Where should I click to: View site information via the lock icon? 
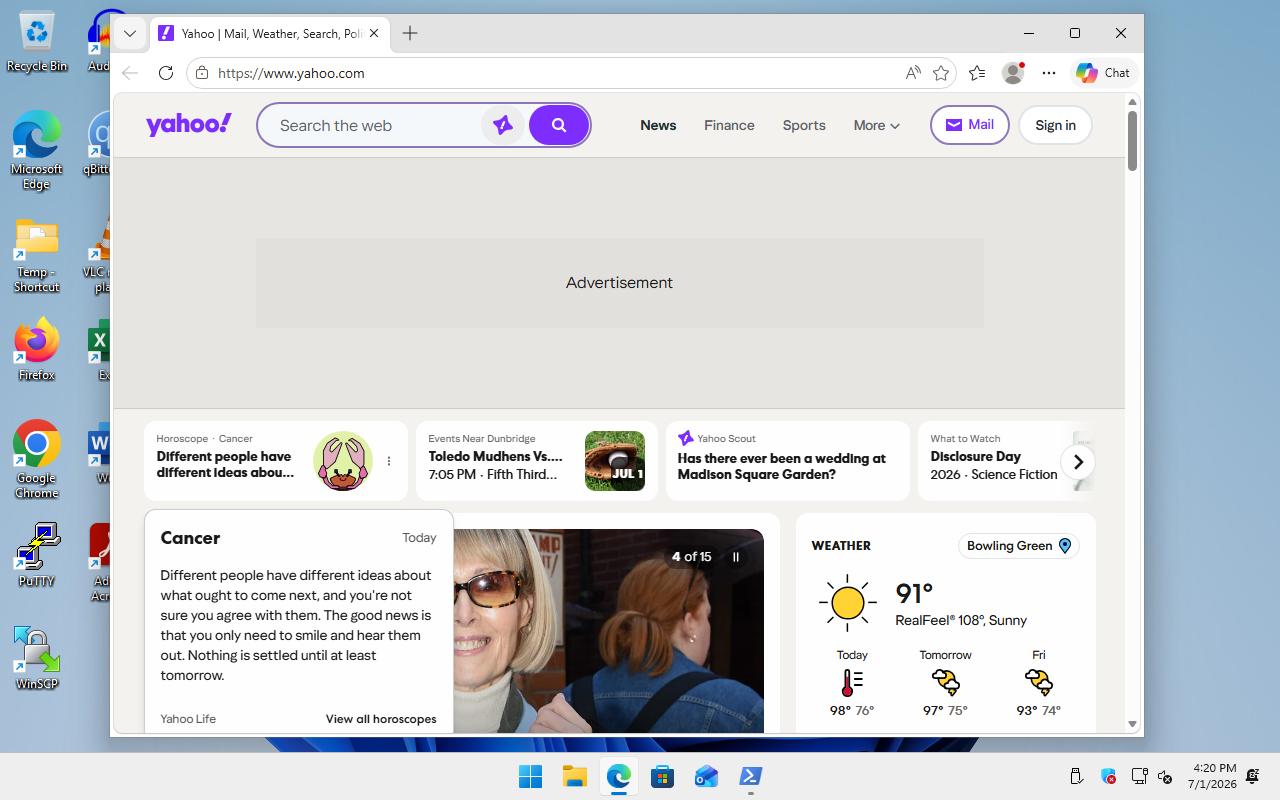(202, 73)
